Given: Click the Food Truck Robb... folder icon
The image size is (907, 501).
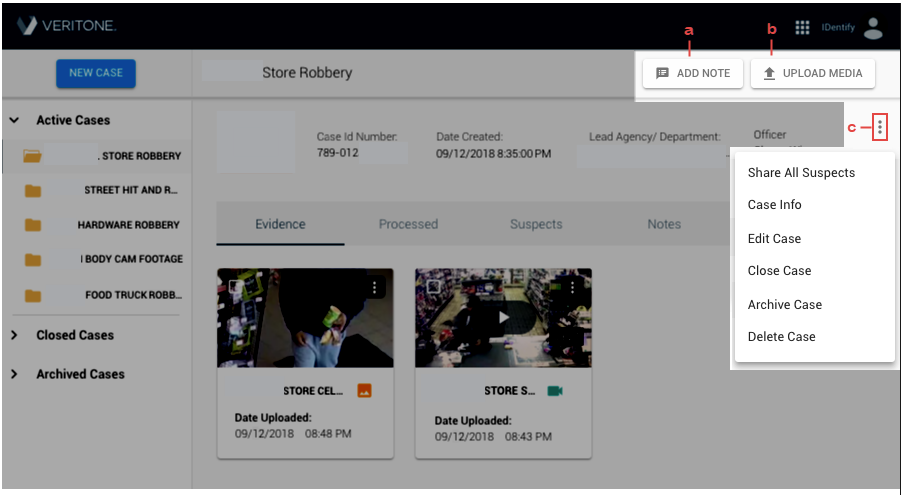Looking at the screenshot, I should tap(33, 296).
